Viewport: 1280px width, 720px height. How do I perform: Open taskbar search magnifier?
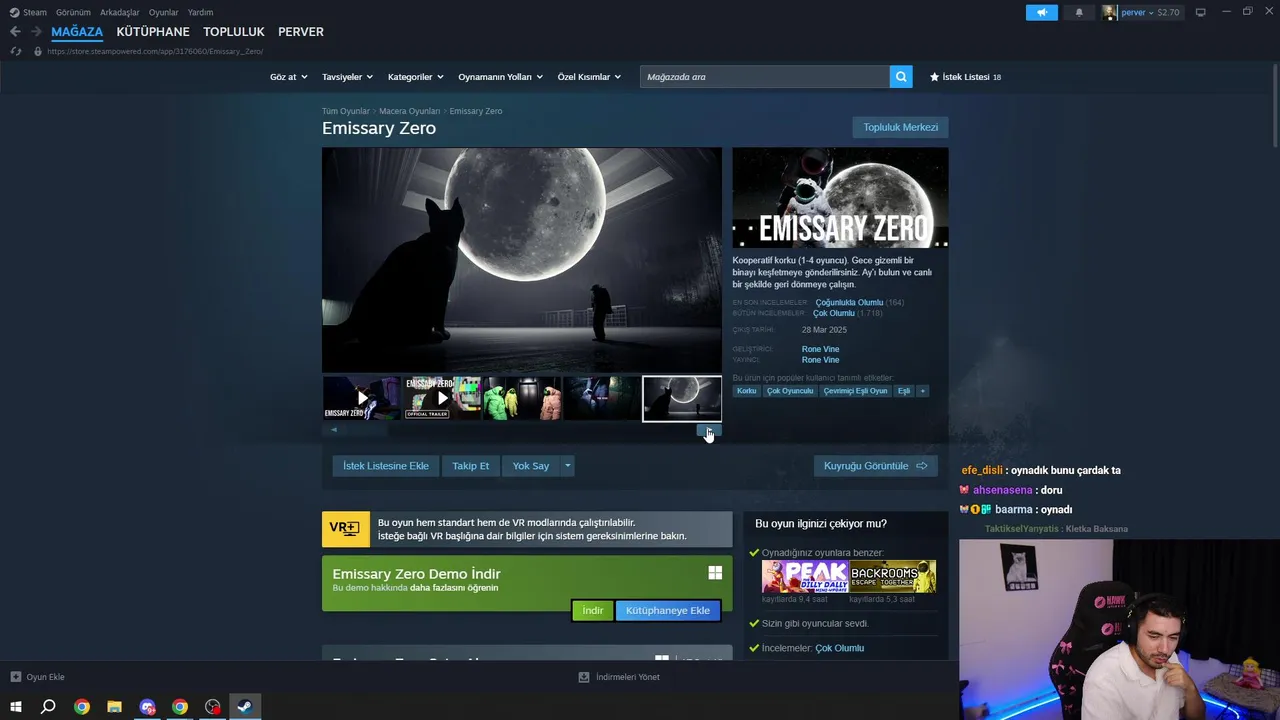[x=48, y=707]
